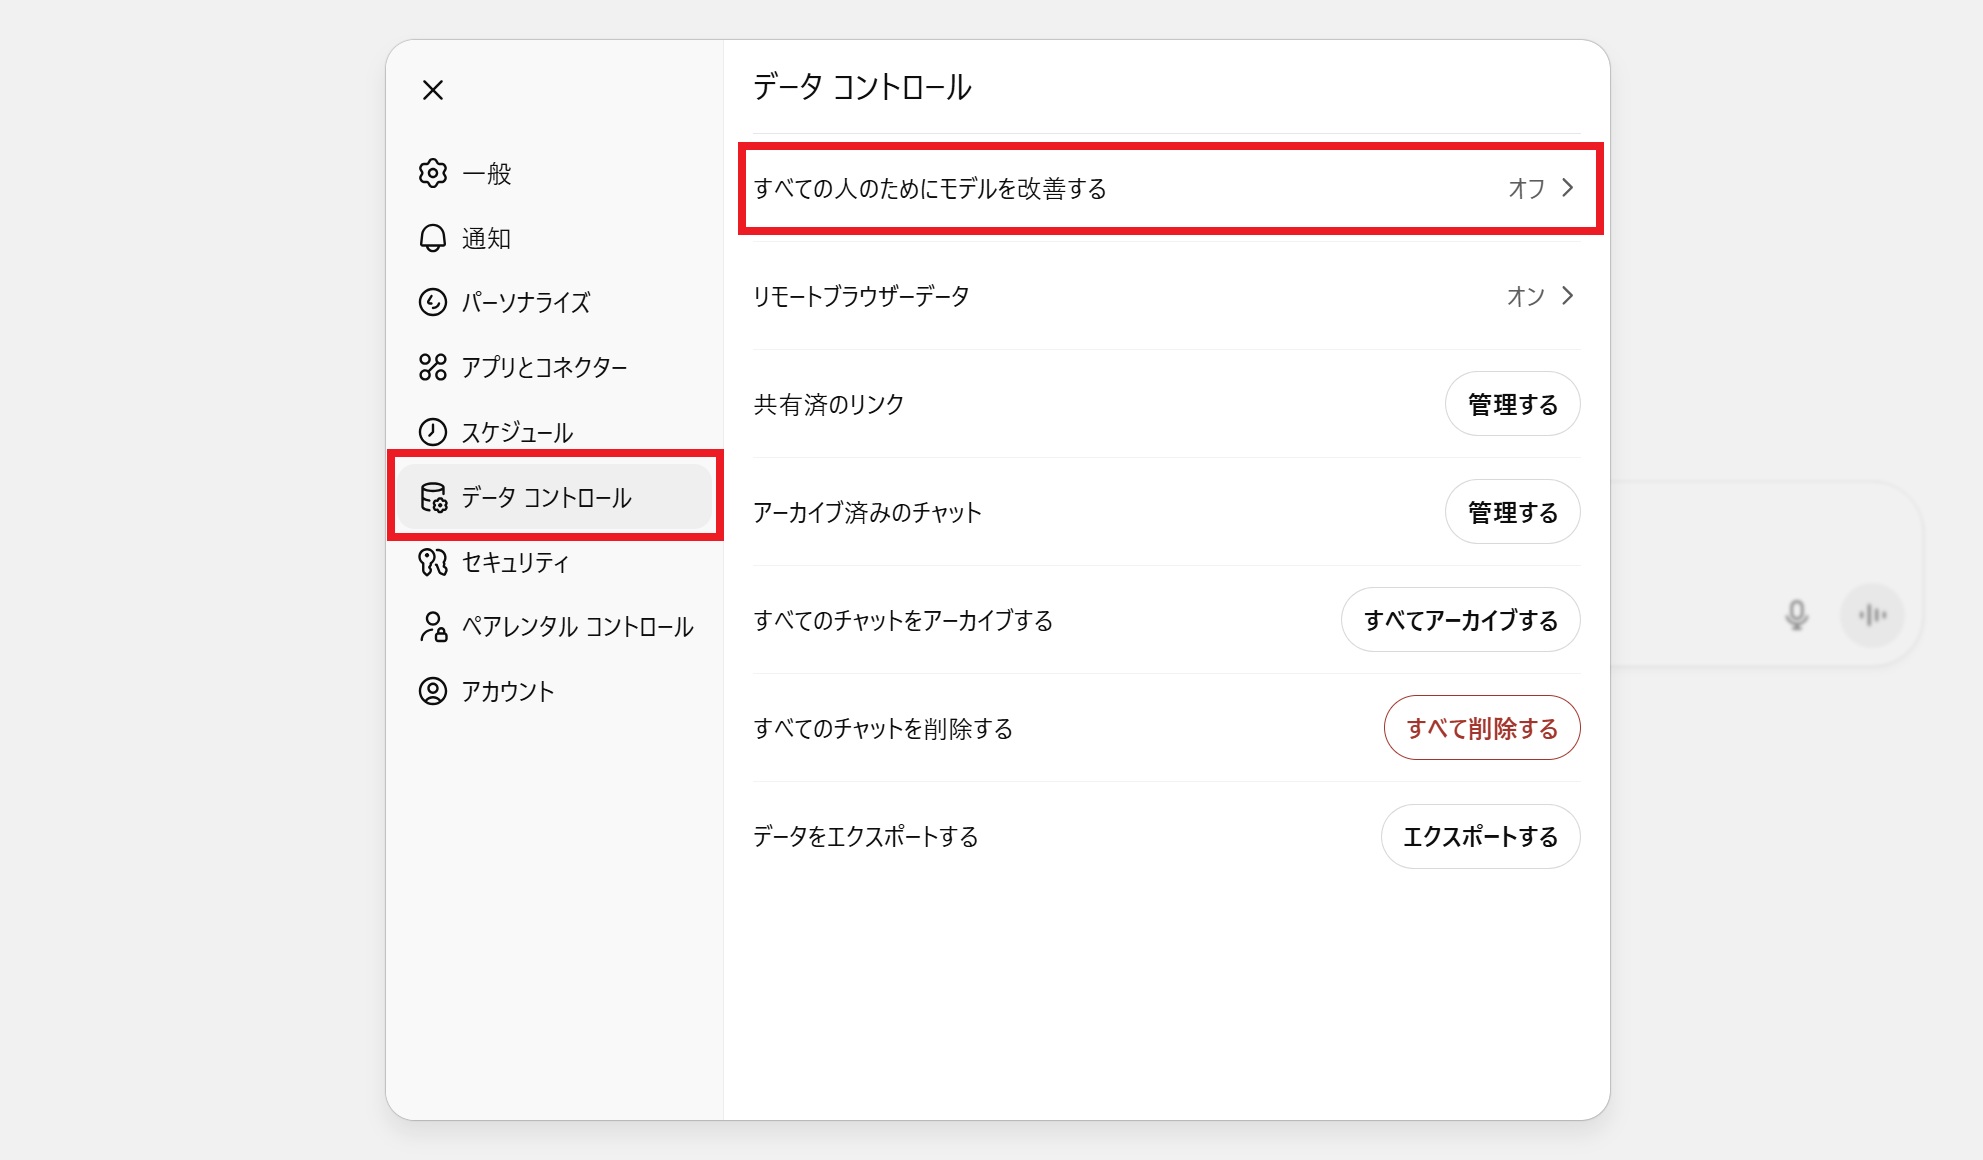1983x1160 pixels.
Task: Click the red Delete All (すべて削除する) button
Action: [1481, 728]
